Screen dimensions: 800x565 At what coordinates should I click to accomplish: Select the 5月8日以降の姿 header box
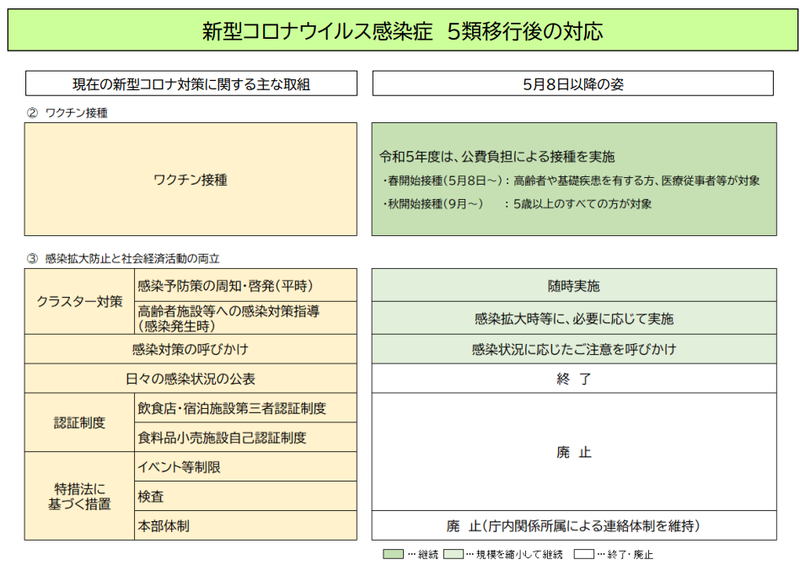click(x=574, y=84)
